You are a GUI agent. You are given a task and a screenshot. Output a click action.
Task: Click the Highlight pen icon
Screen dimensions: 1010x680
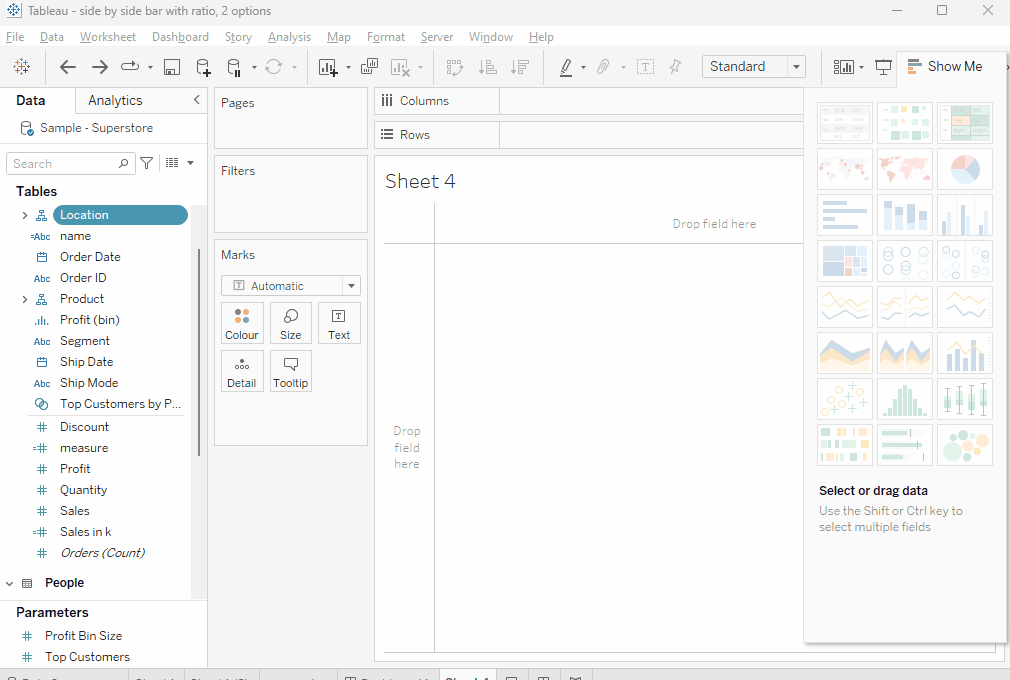(566, 67)
